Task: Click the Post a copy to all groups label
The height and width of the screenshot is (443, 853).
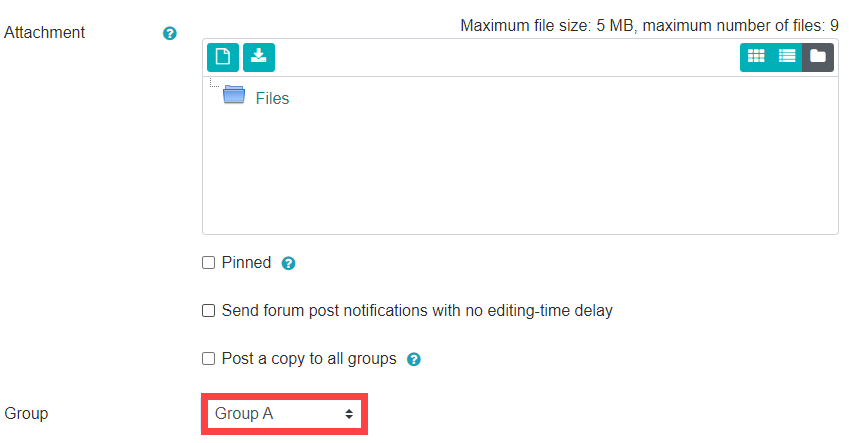Action: point(309,359)
